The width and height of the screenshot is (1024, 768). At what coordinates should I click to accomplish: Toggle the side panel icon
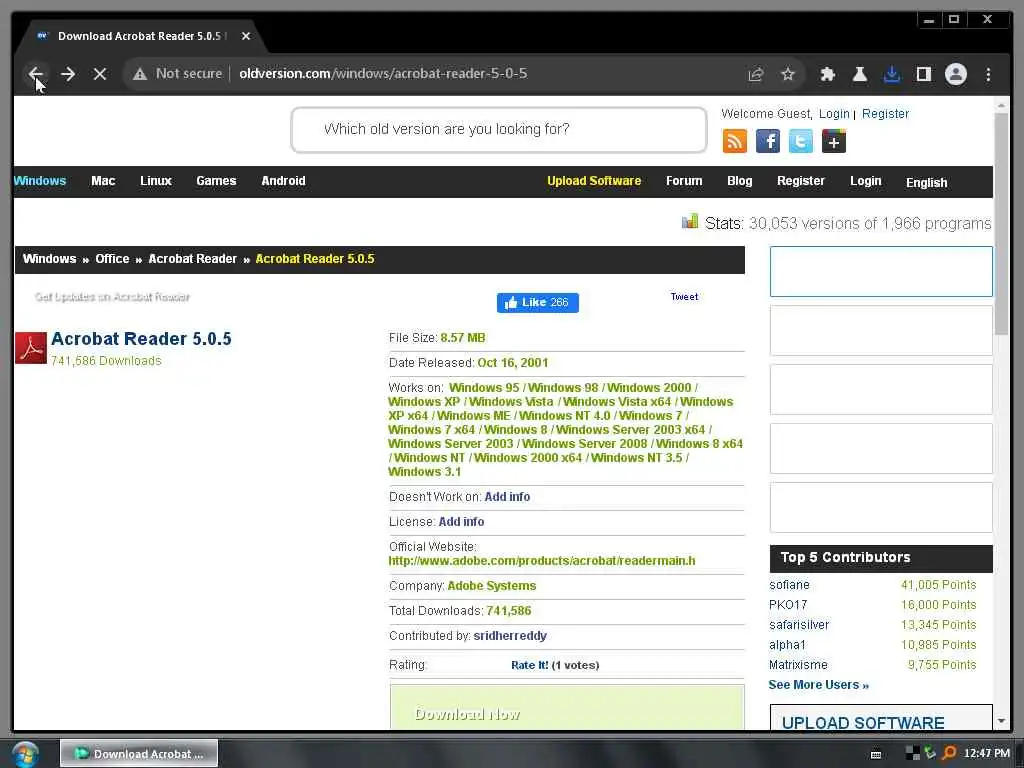pyautogui.click(x=923, y=74)
